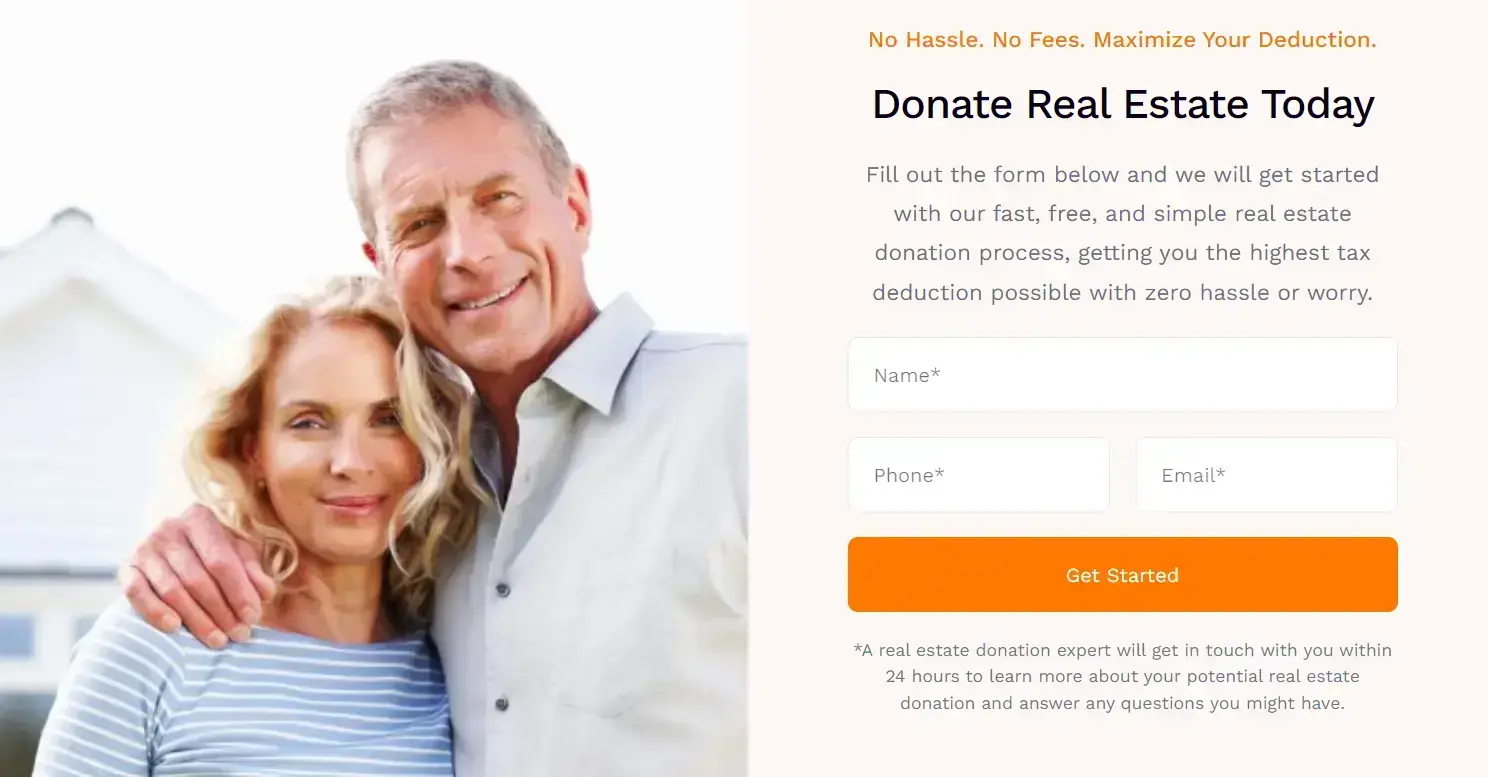
Task: Click the 'Fill out the form below' paragraph
Action: [x=1122, y=233]
